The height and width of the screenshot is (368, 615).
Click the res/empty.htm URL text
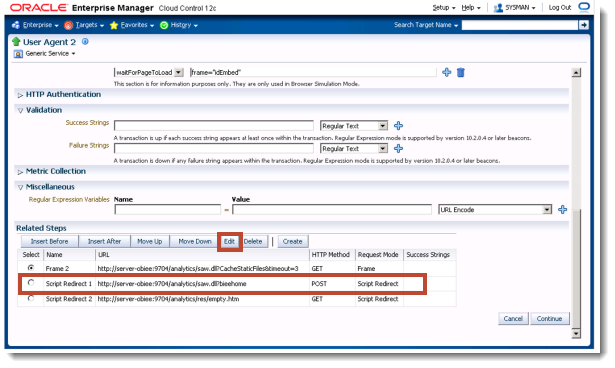point(168,299)
